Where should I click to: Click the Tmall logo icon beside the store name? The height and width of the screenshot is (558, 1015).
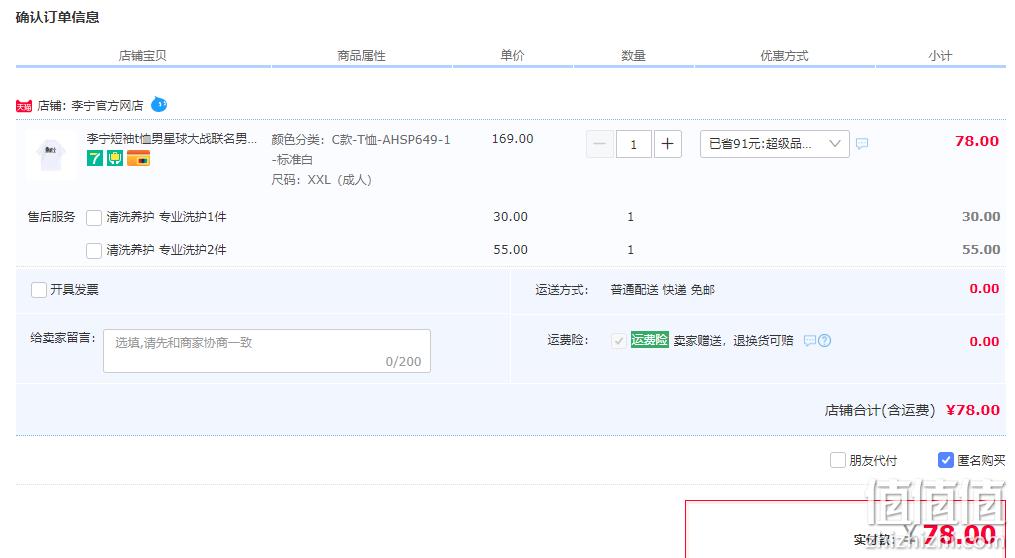coord(24,106)
